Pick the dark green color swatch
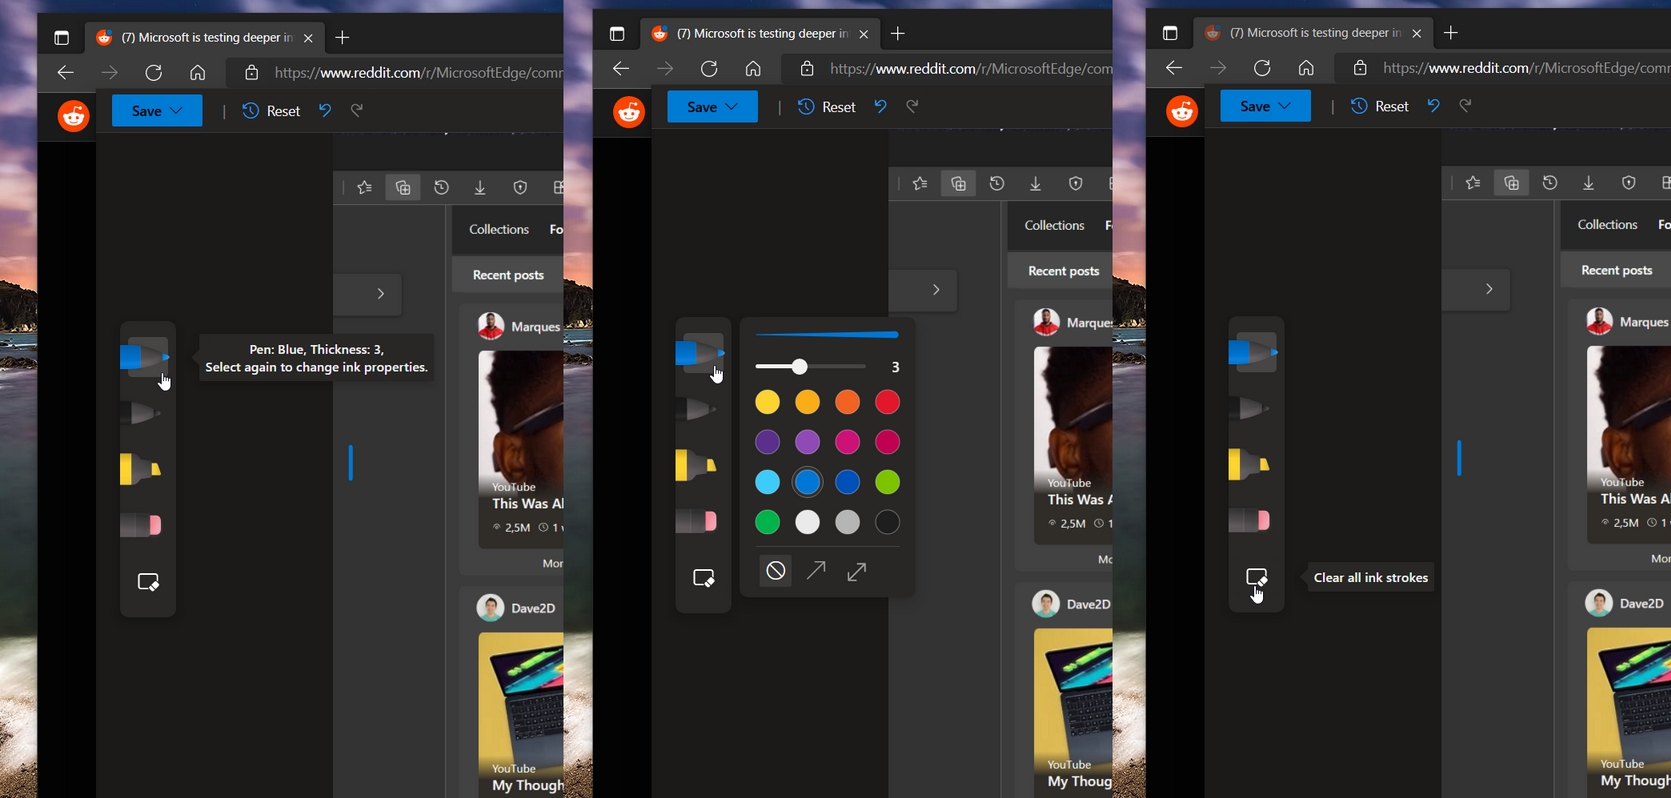The width and height of the screenshot is (1671, 798). pos(767,522)
